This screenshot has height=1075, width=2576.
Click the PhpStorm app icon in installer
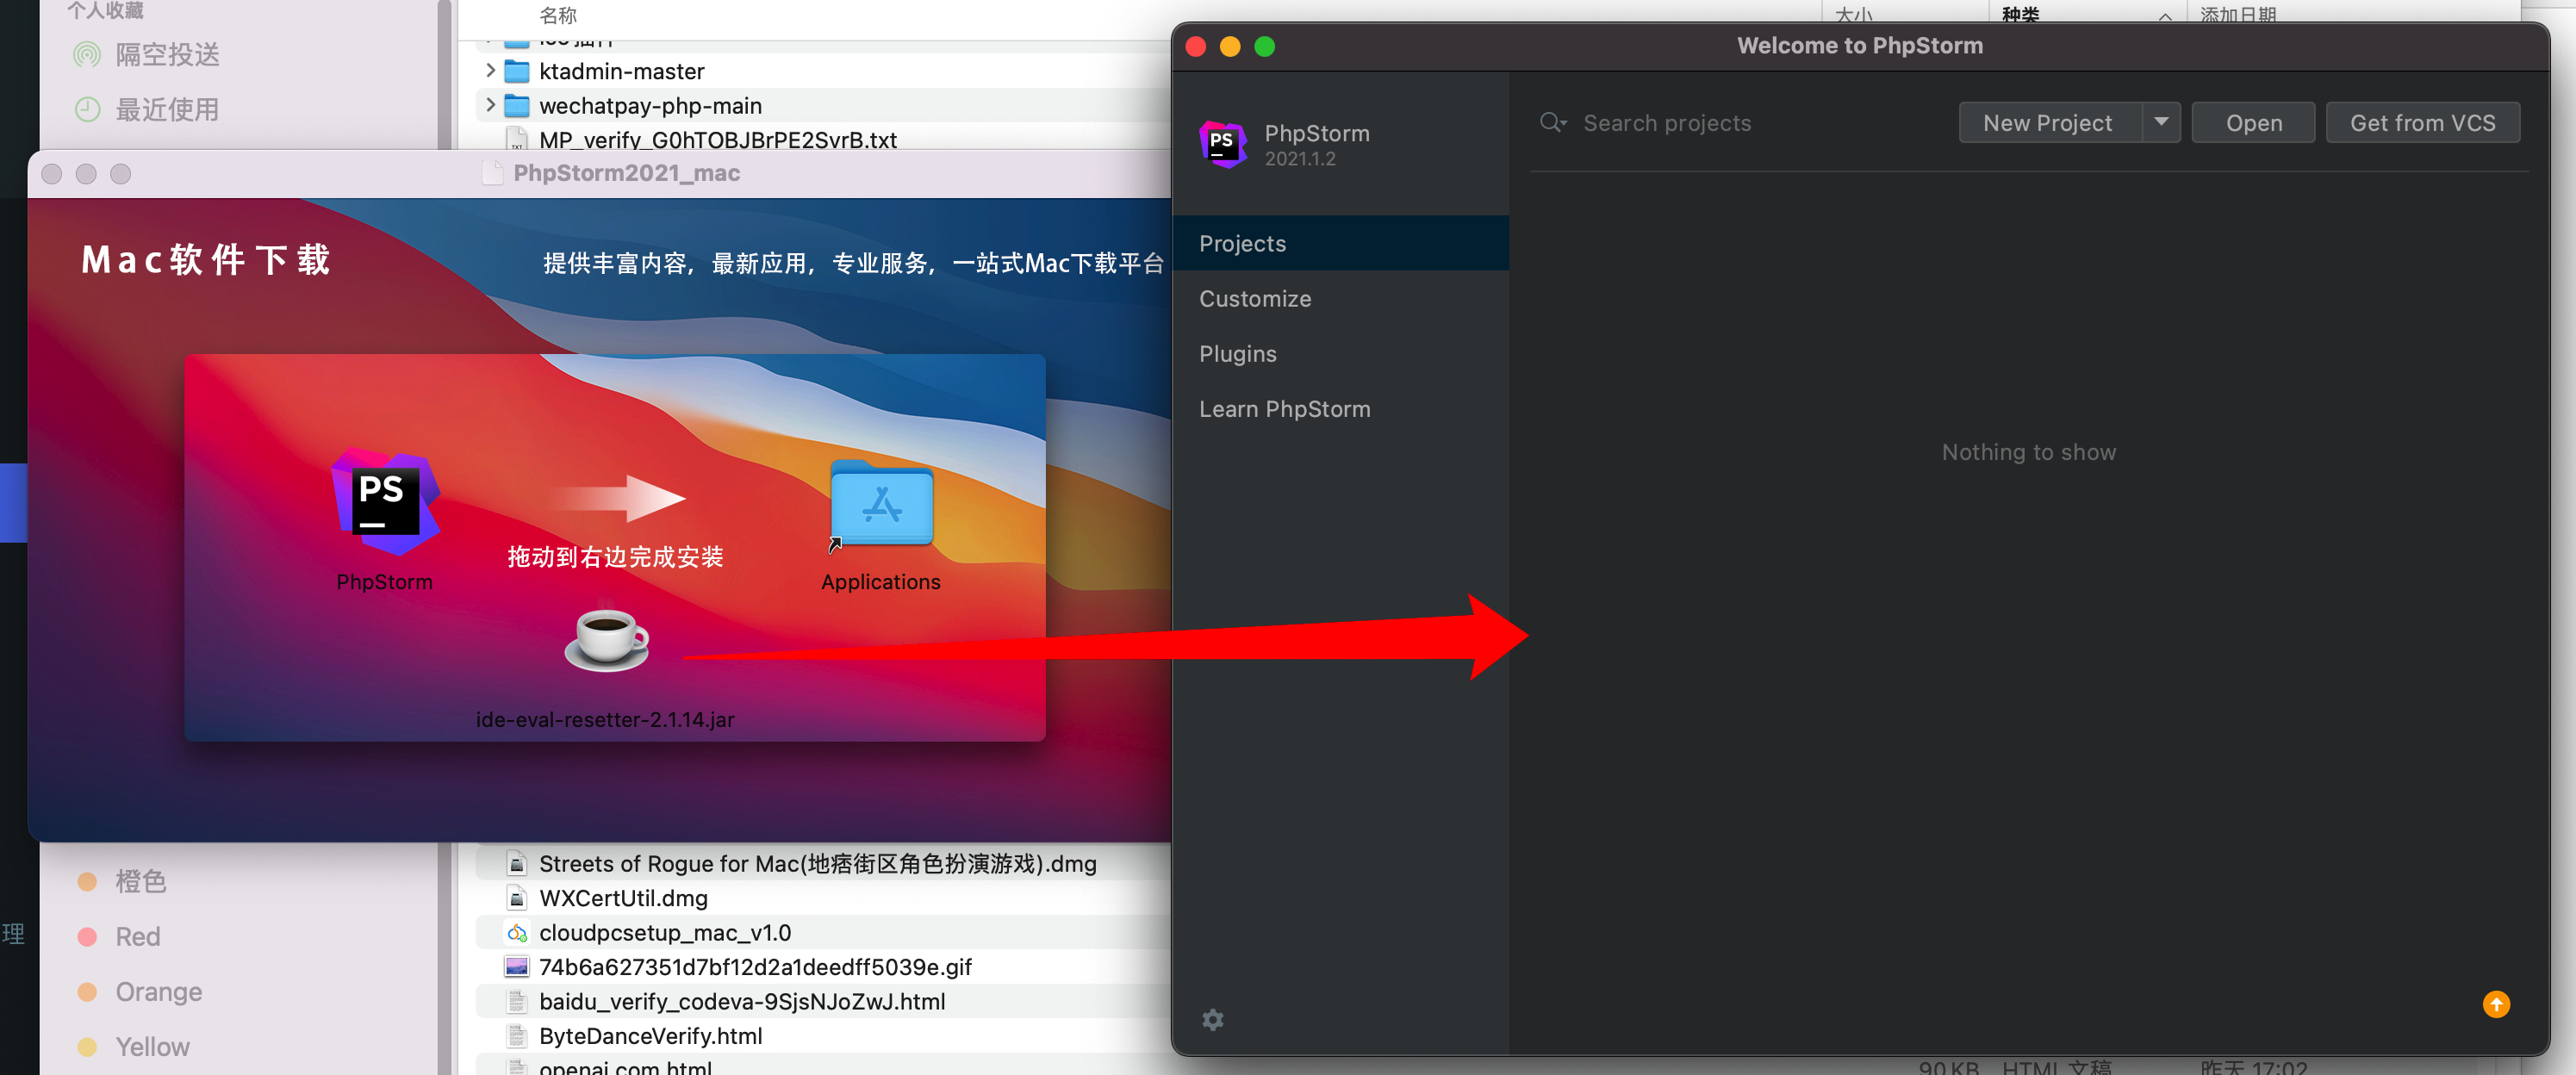click(x=385, y=502)
